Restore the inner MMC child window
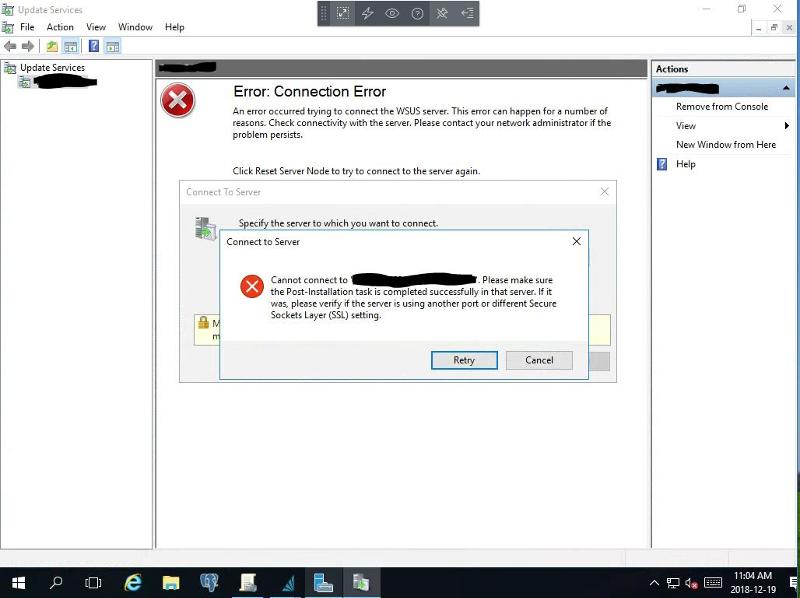This screenshot has height=598, width=800. coord(774,28)
